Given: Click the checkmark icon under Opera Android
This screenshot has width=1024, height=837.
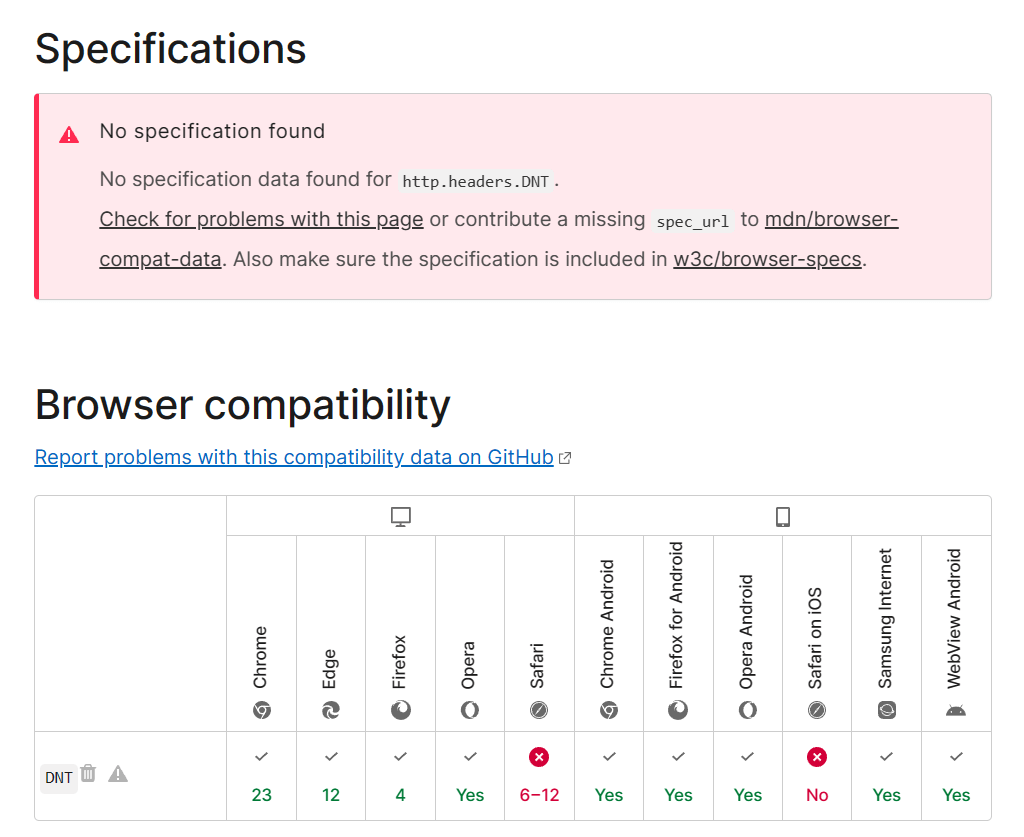Looking at the screenshot, I should [x=748, y=757].
